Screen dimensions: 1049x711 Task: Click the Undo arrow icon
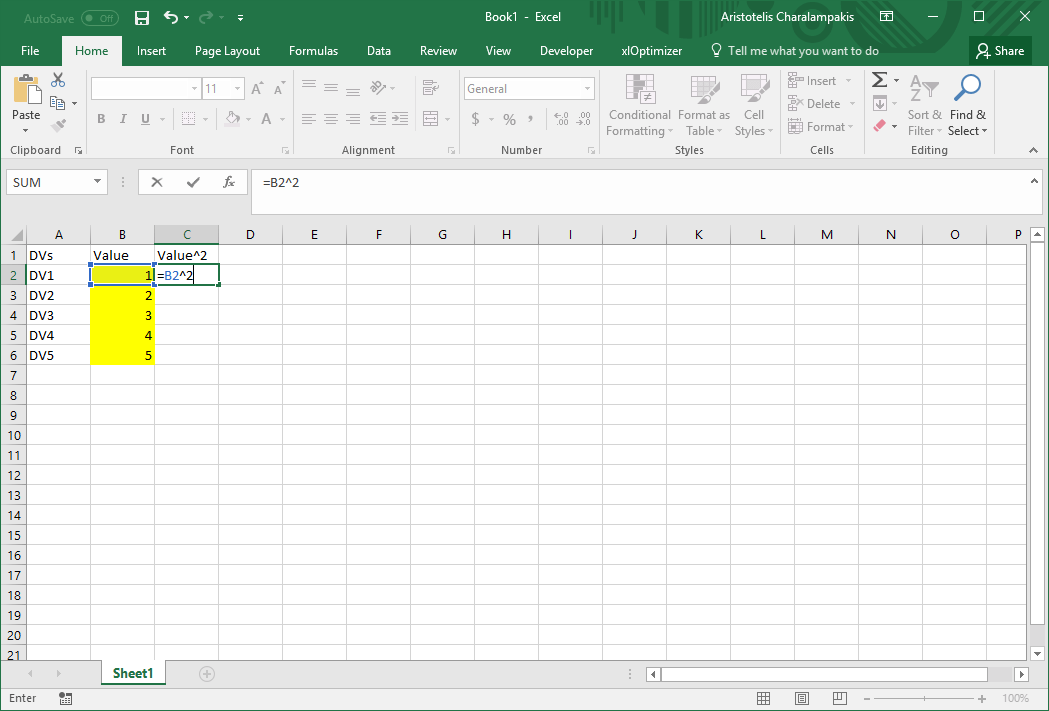point(170,17)
